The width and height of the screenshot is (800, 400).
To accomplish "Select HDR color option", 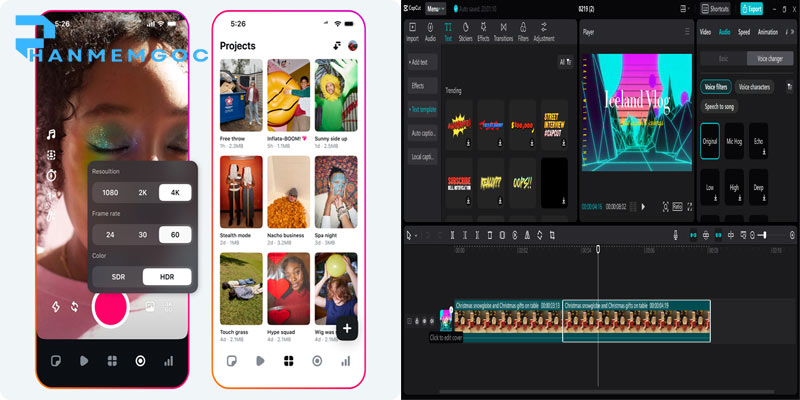I will [x=167, y=277].
